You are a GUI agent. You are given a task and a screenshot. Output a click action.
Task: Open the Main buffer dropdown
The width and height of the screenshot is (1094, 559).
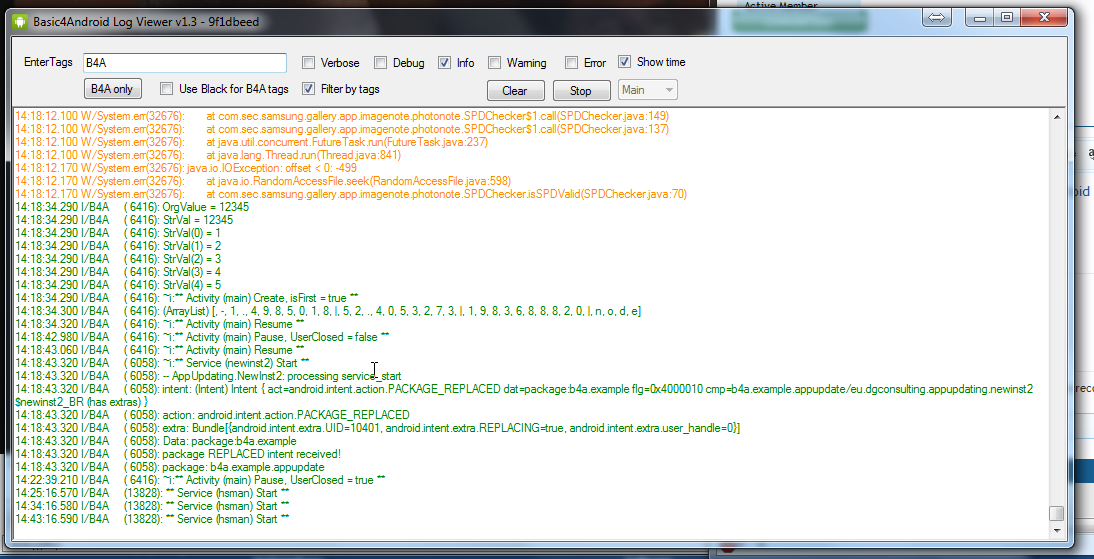[647, 90]
